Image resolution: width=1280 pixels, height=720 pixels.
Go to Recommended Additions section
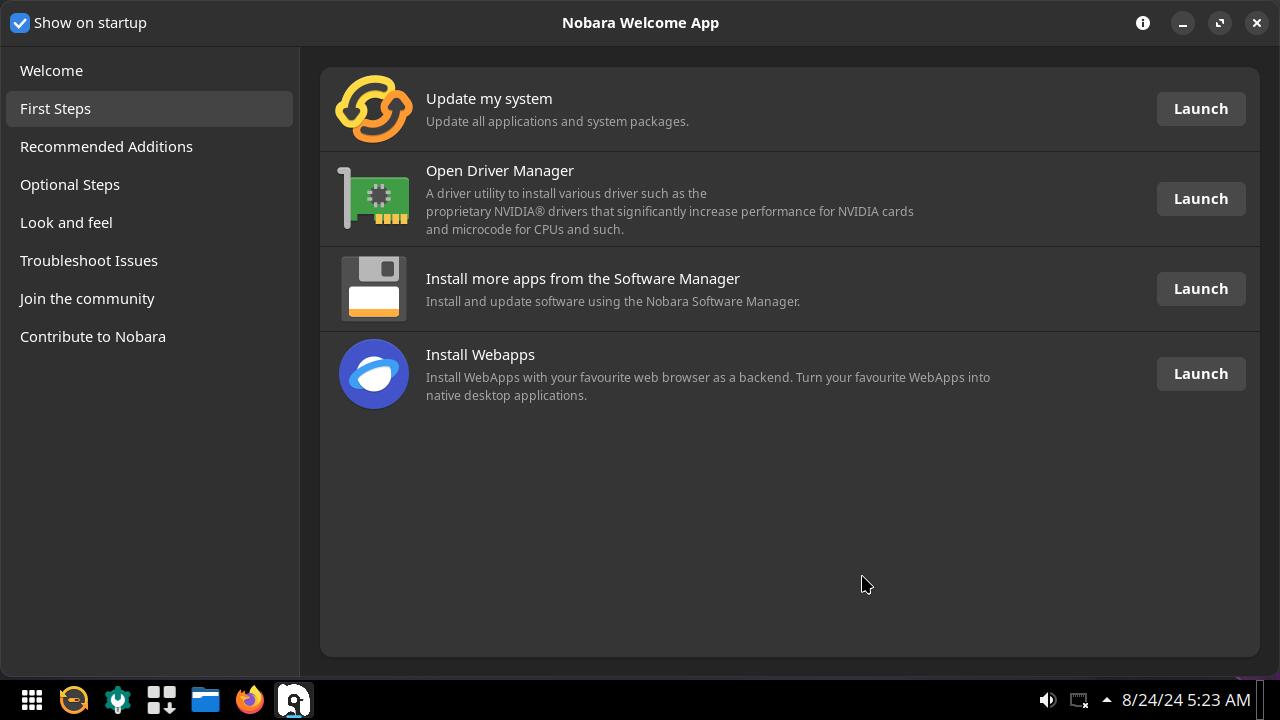tap(149, 147)
